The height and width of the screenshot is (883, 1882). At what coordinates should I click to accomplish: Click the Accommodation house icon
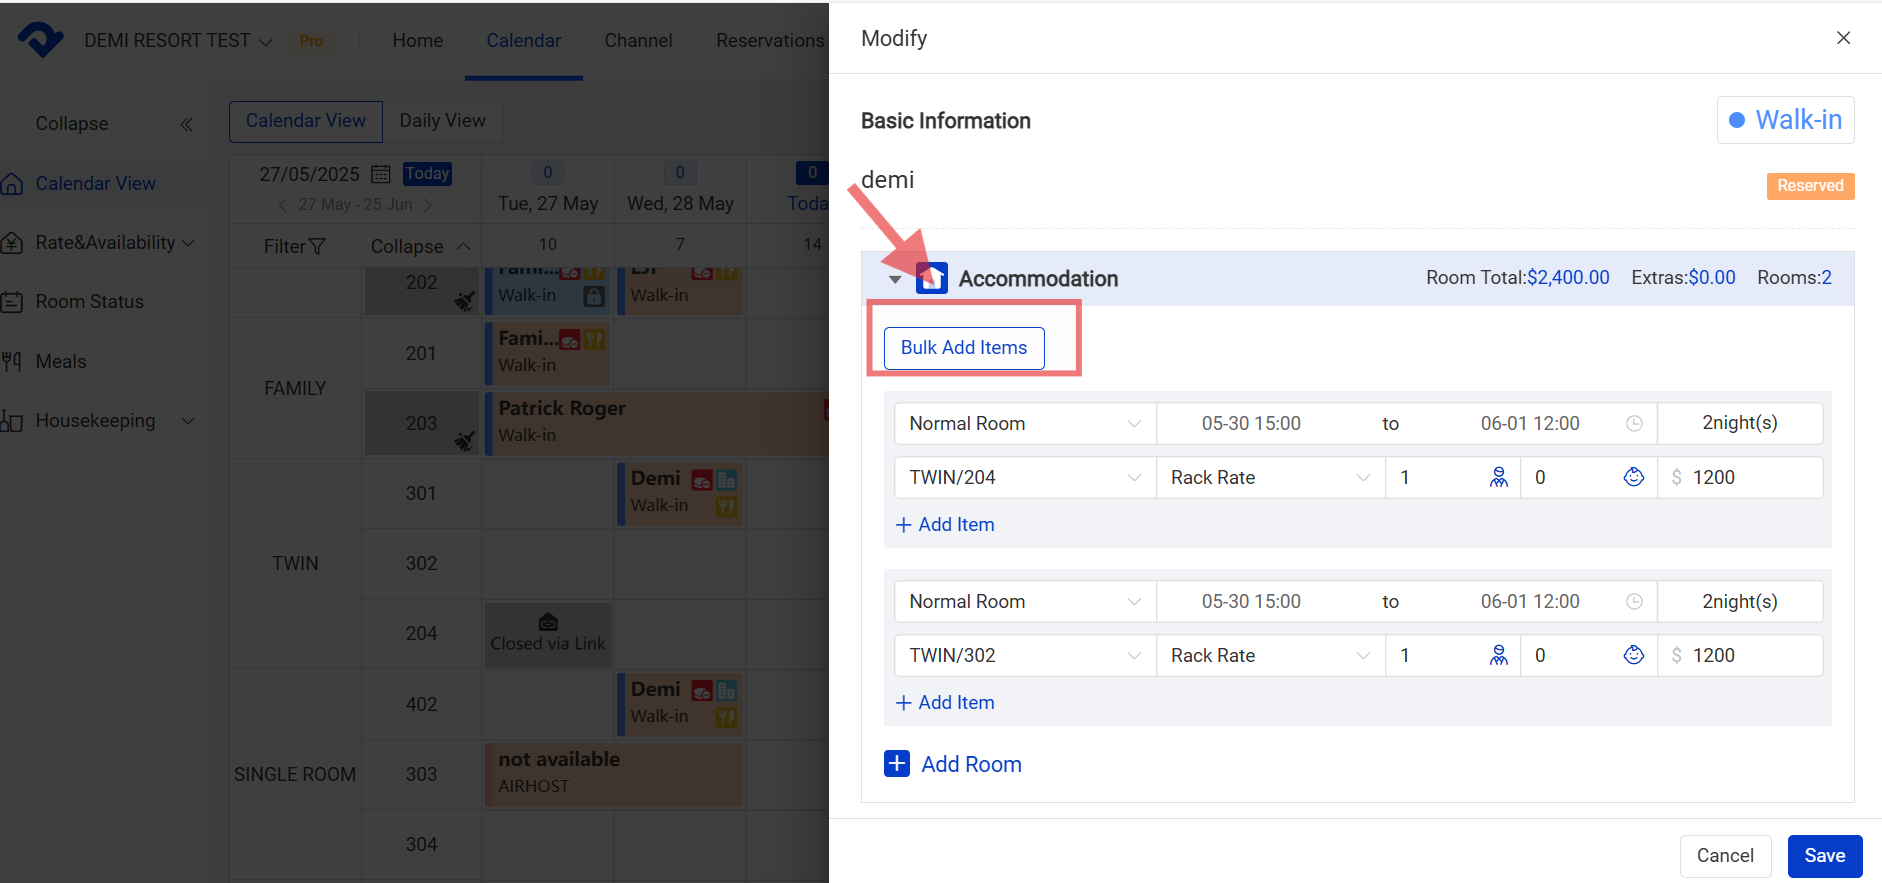coord(931,278)
